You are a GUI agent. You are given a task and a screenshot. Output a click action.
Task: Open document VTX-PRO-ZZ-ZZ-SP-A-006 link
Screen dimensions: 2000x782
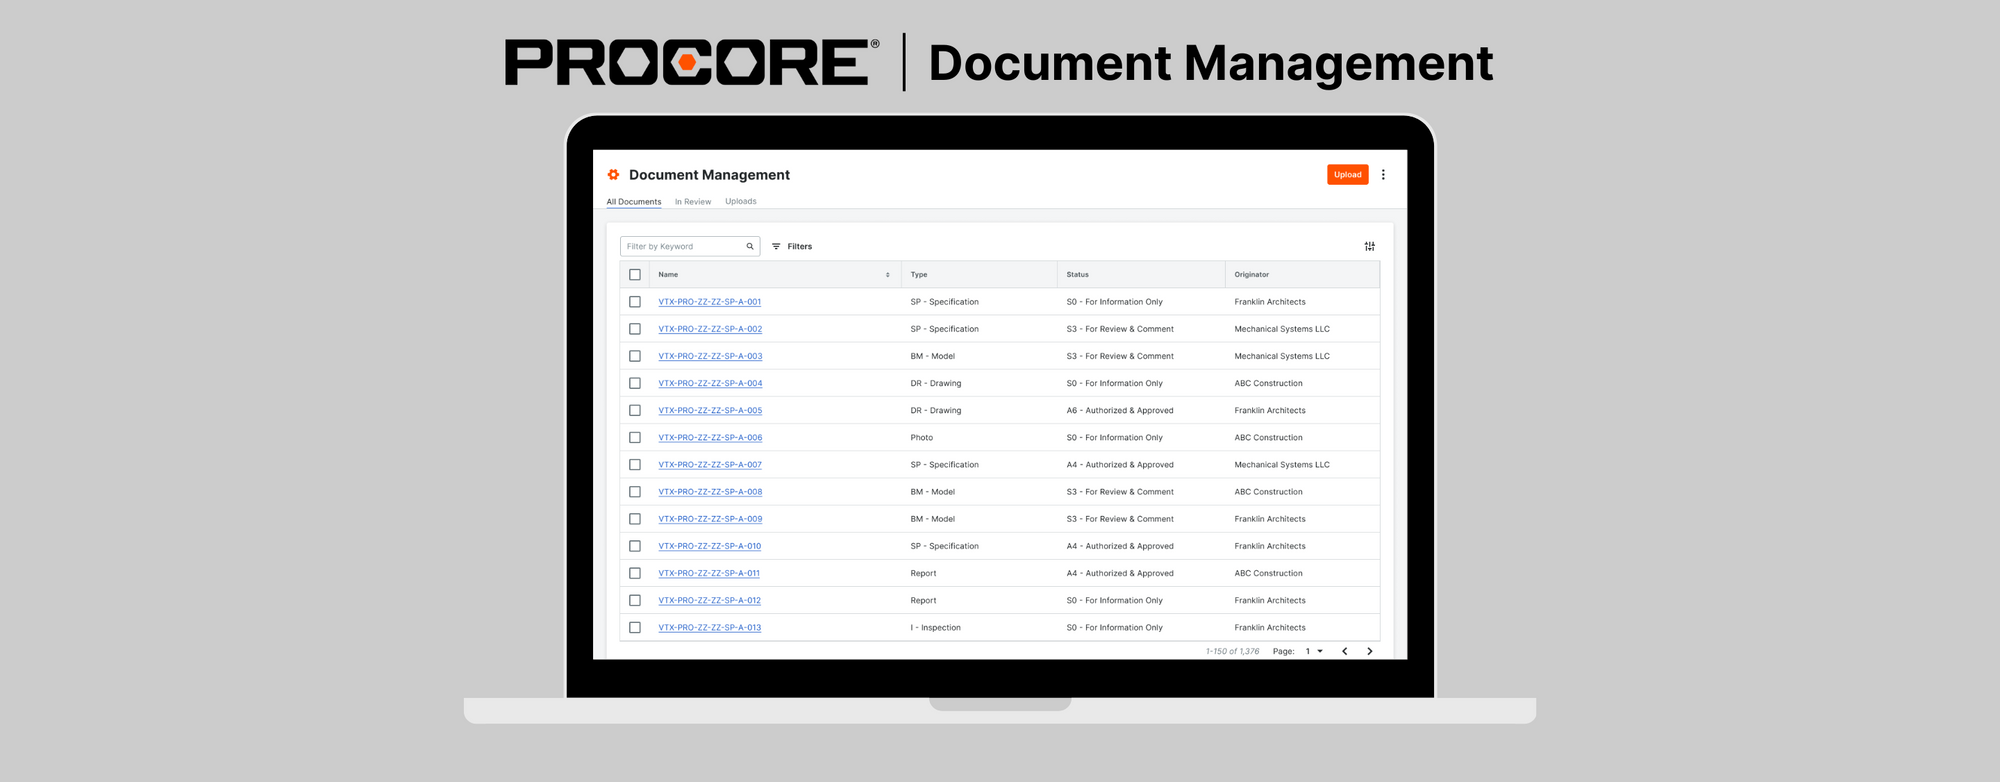click(x=710, y=437)
